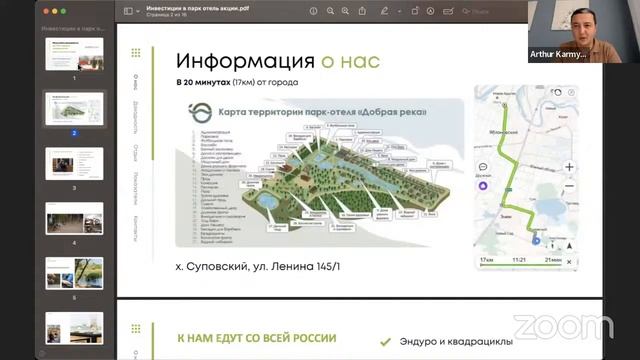This screenshot has width=640, height=360.
Task: Click the page counter under the title
Action: click(x=167, y=15)
